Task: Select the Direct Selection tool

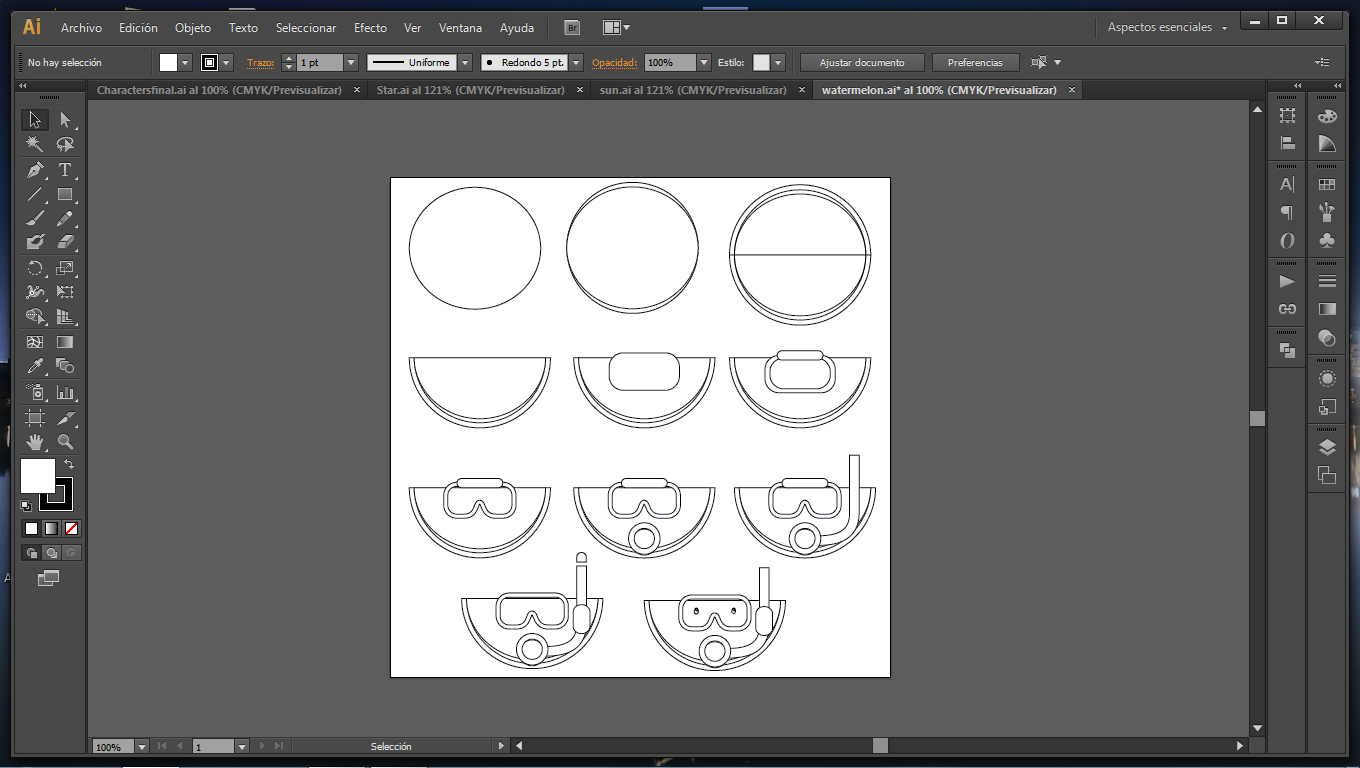Action: click(x=65, y=120)
